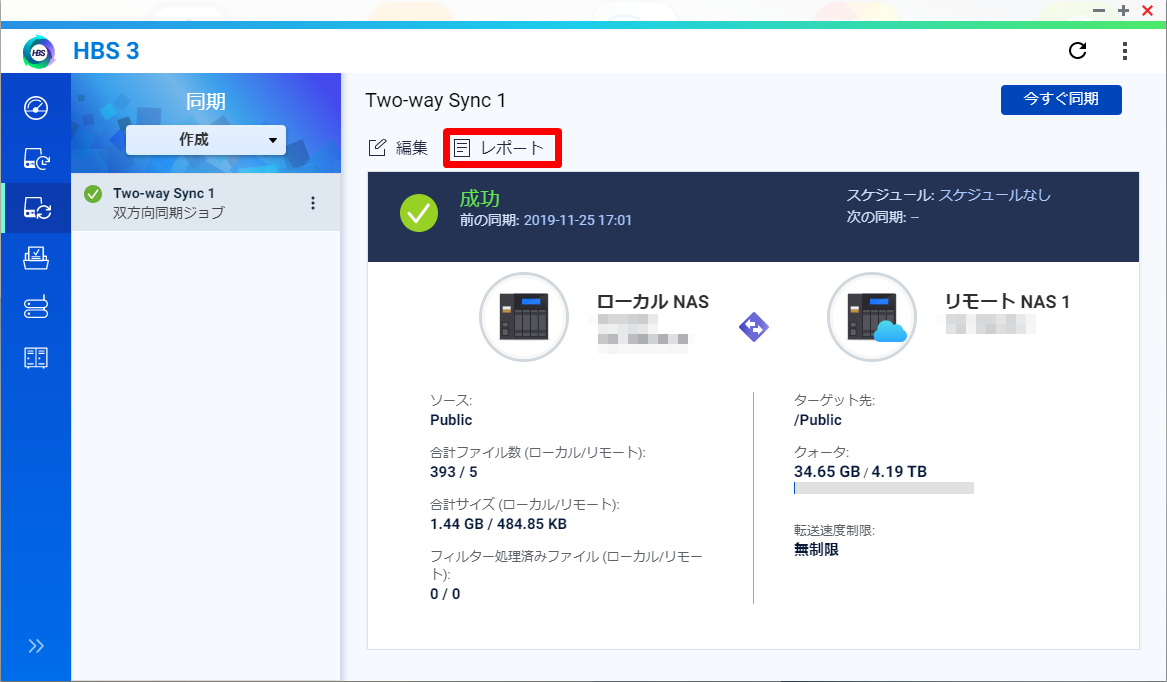
Task: Click the 次の同期 next sync text
Action: coord(883,217)
